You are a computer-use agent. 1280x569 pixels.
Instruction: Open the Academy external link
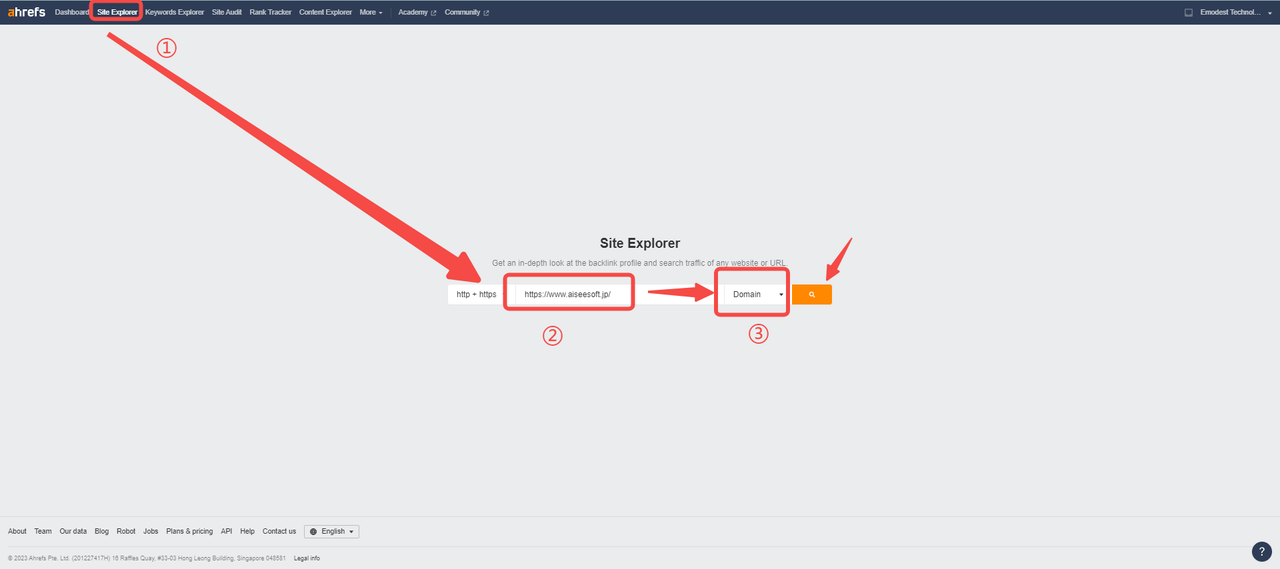(417, 12)
